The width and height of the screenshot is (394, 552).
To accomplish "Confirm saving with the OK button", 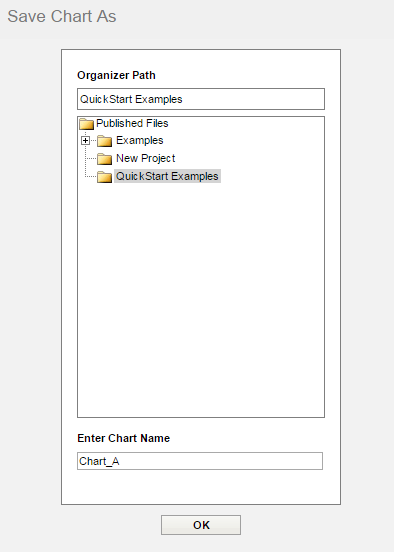I will click(x=201, y=525).
